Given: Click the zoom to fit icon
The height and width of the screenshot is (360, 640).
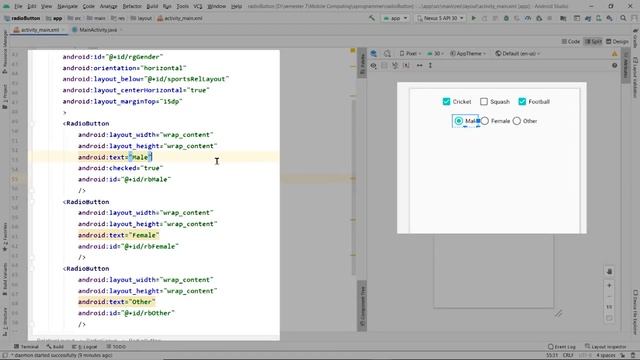Looking at the screenshot, I should (609, 318).
